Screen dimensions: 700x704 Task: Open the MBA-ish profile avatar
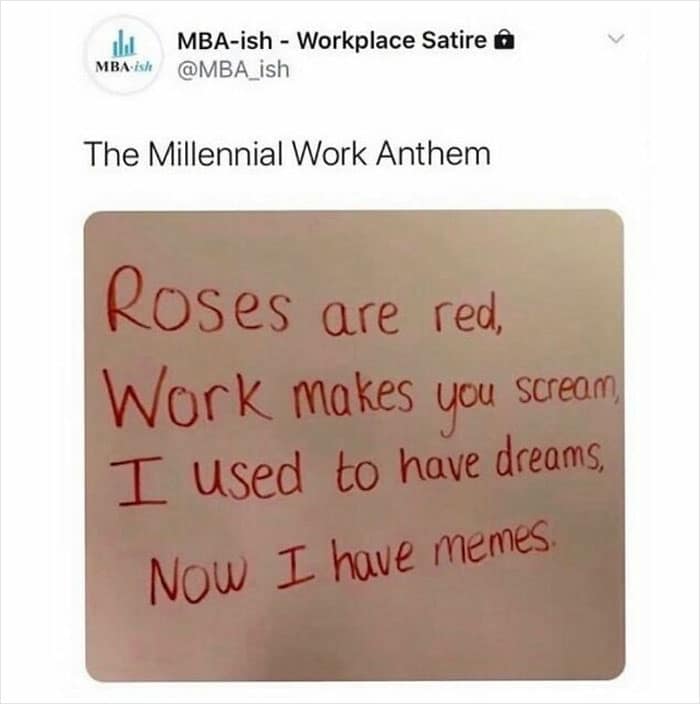[x=124, y=55]
